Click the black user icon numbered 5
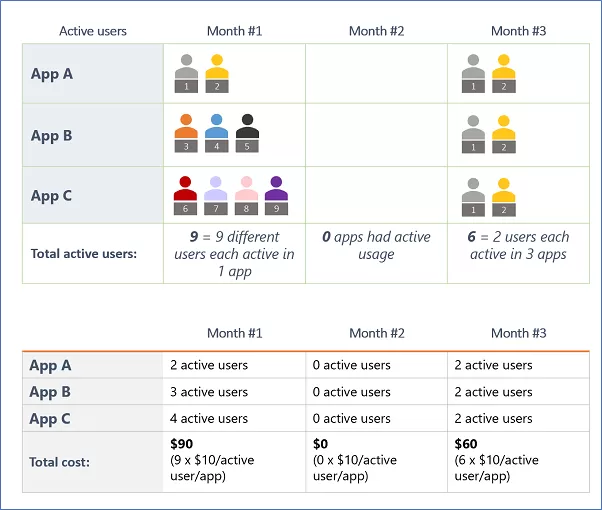The width and height of the screenshot is (602, 510). [x=247, y=133]
